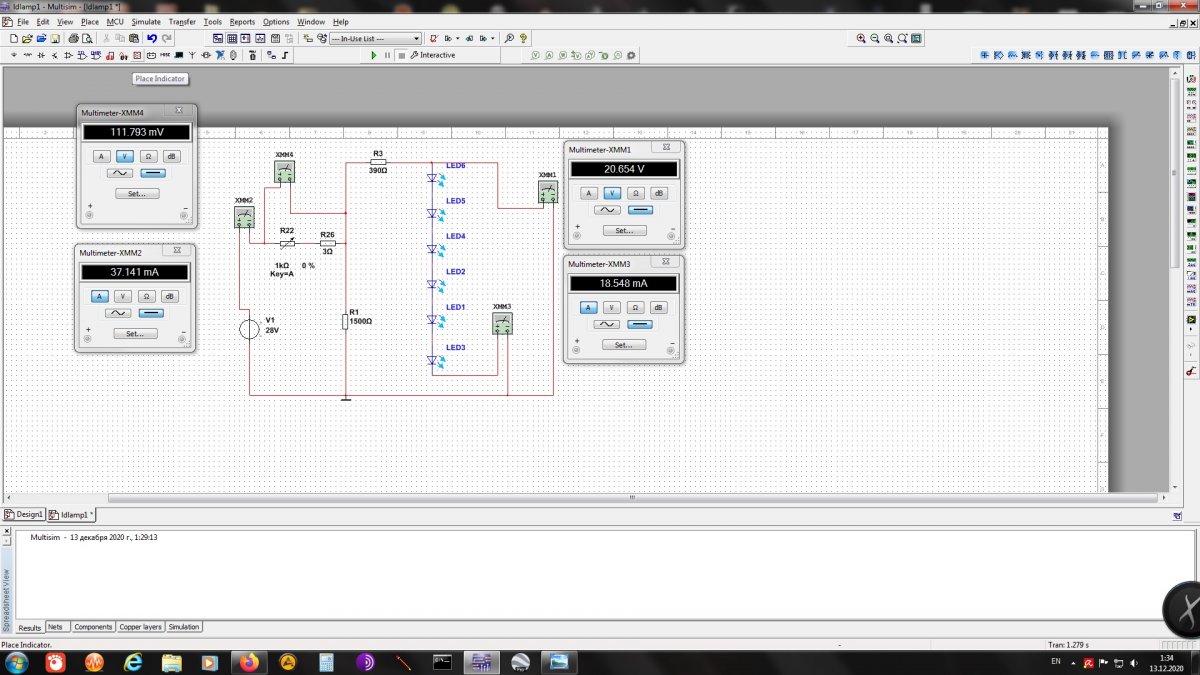Click Set... button on Multimeter-XMM1
Image resolution: width=1200 pixels, height=675 pixels.
click(x=624, y=230)
